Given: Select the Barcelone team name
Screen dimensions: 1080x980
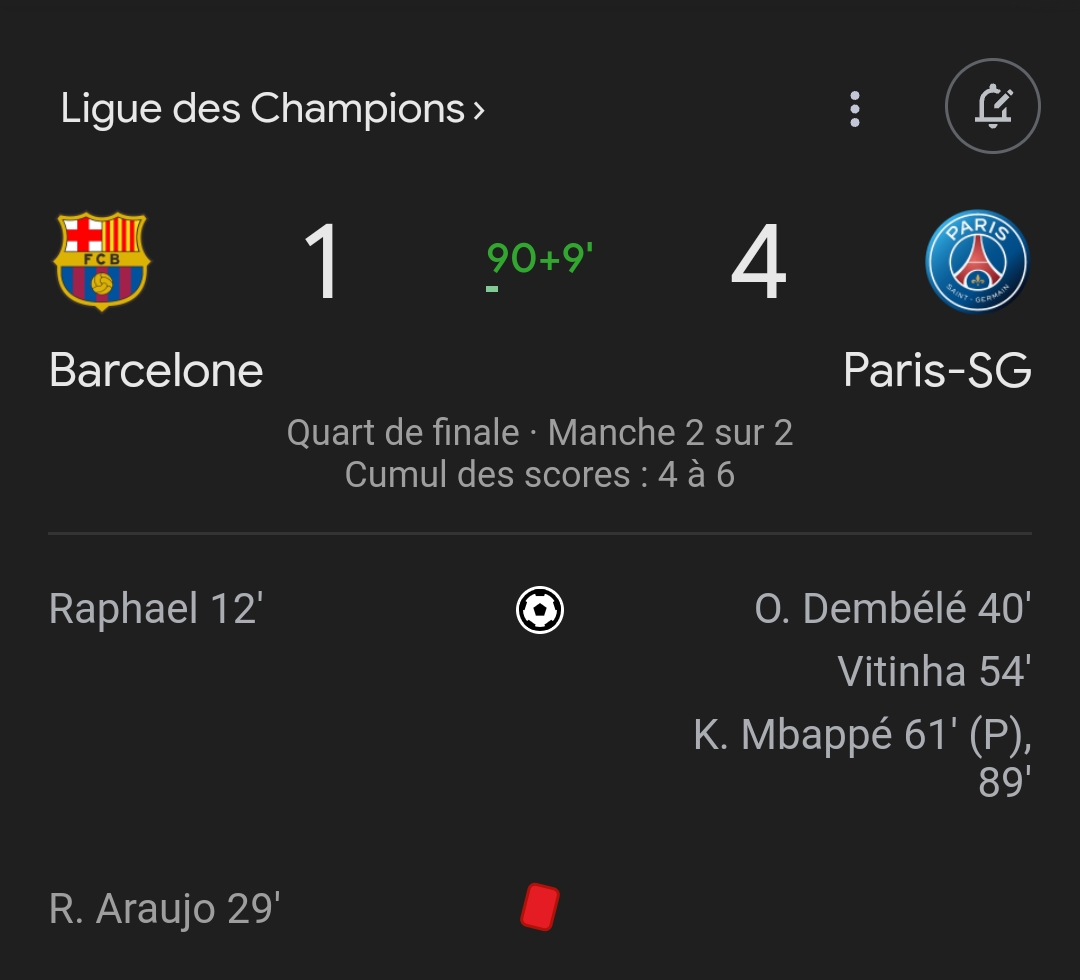Looking at the screenshot, I should coord(156,371).
